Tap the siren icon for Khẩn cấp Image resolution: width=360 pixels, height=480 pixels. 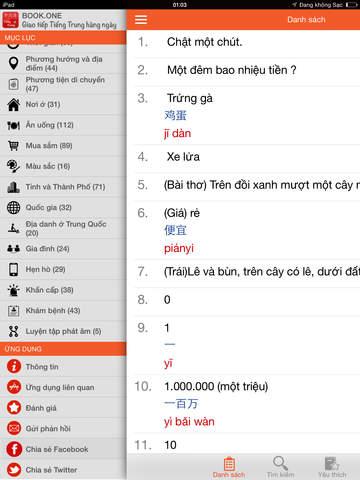tap(13, 290)
